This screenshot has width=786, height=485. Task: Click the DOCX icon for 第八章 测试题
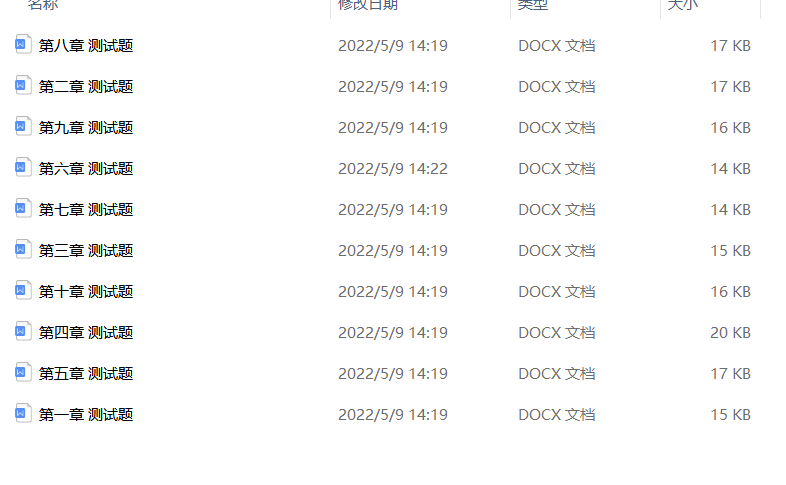point(24,44)
